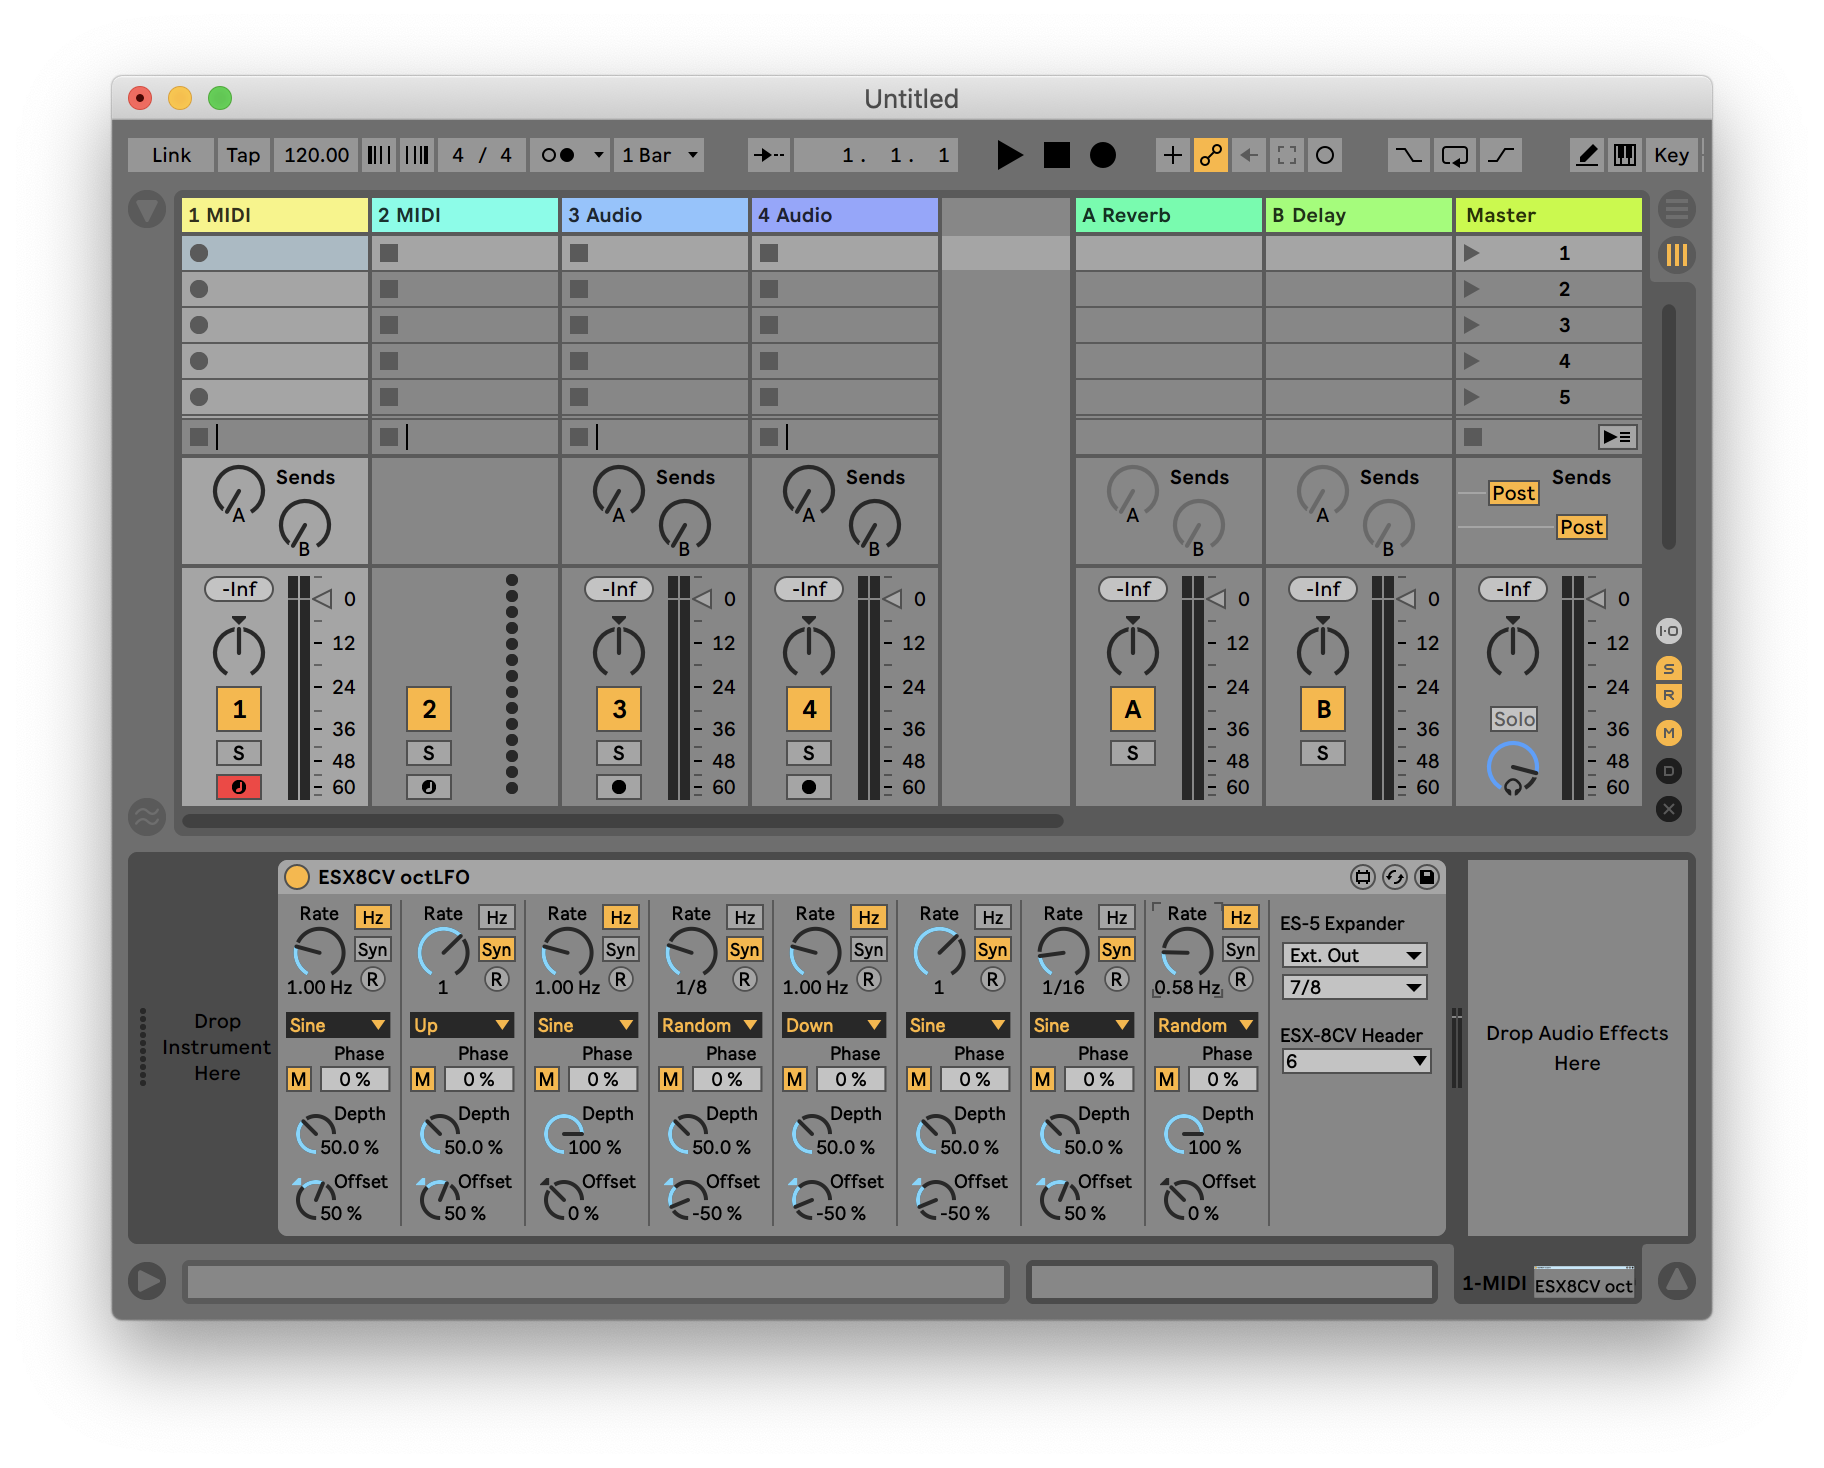Solo track 3 Audio

(618, 753)
